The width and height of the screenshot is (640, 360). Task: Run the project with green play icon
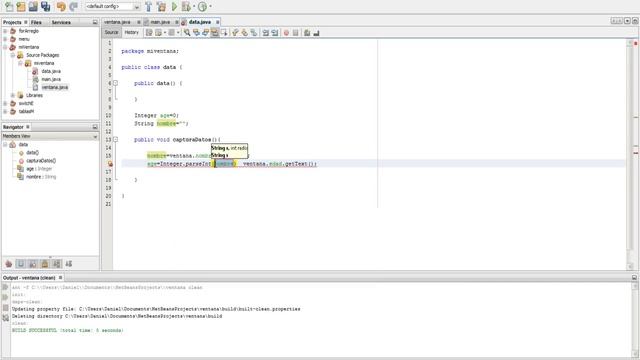coord(174,6)
